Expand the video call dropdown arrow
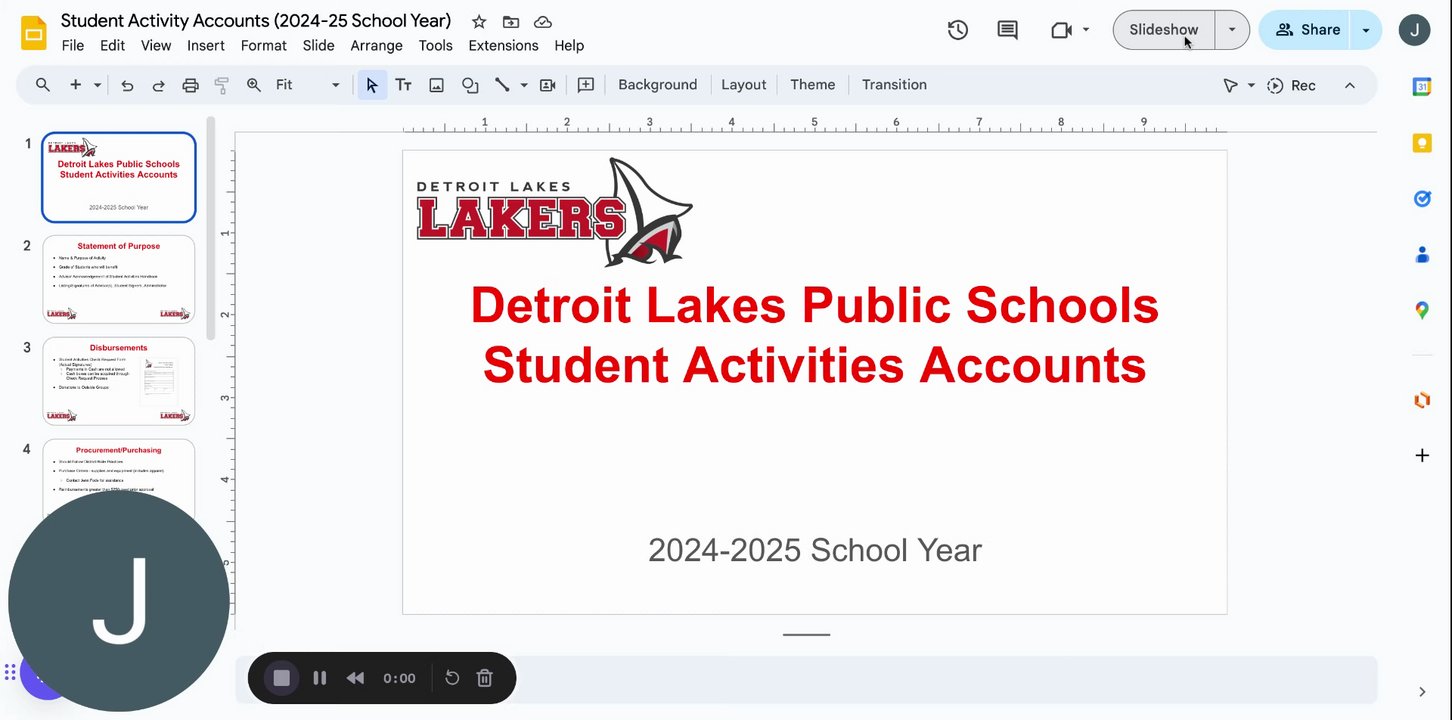 click(1086, 30)
